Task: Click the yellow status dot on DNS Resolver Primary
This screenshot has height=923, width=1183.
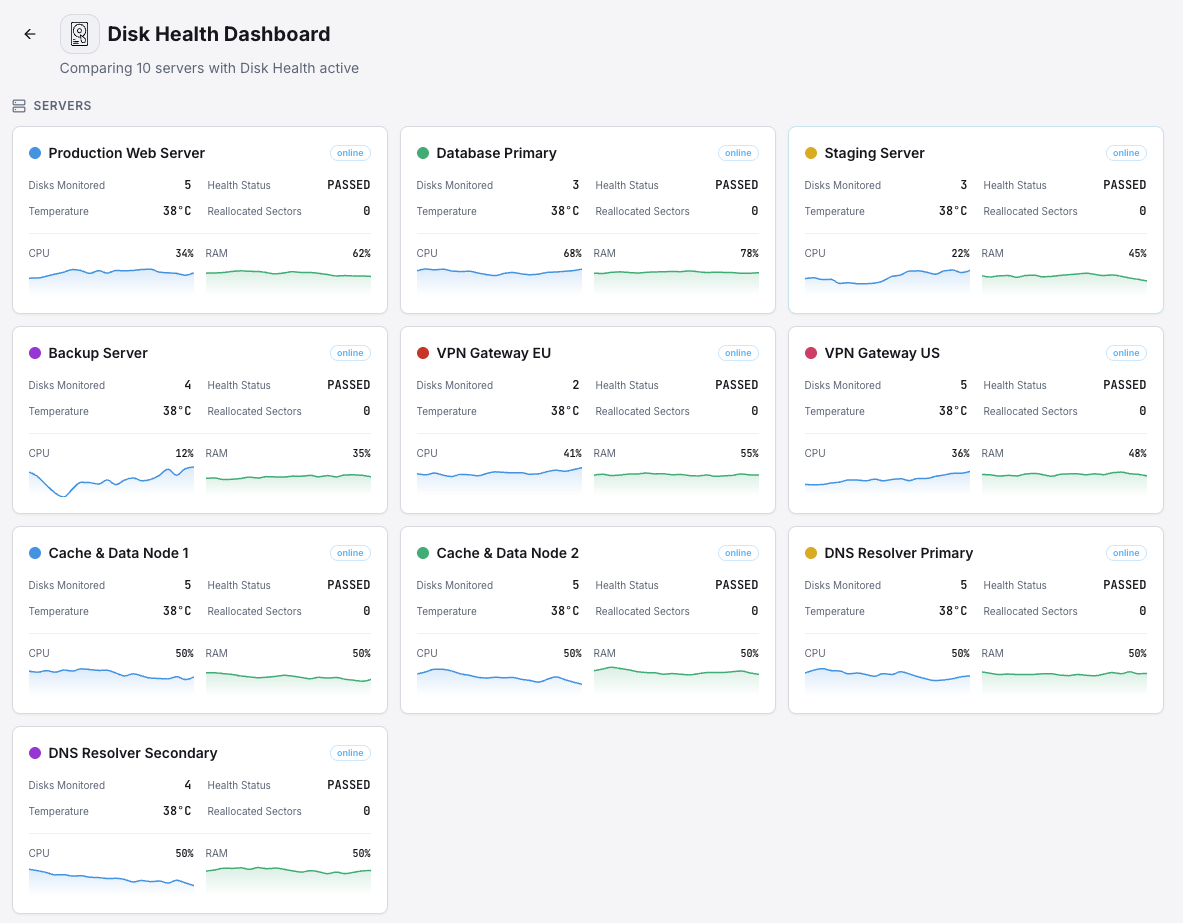Action: click(x=813, y=552)
